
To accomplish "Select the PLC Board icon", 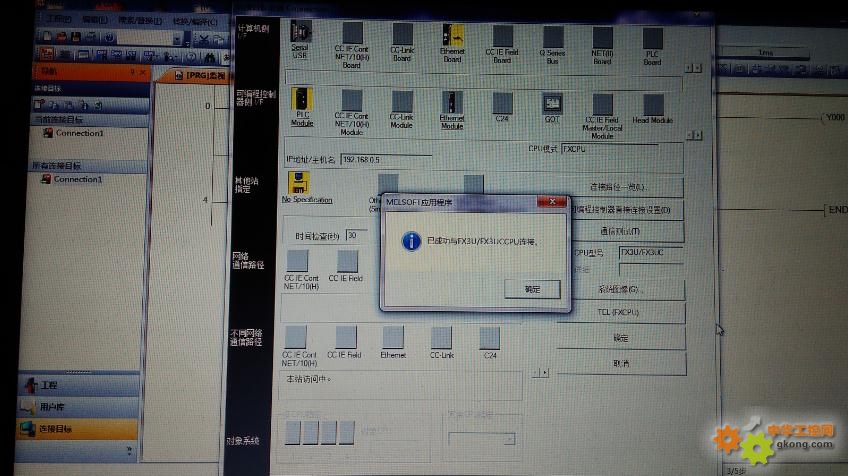I will pyautogui.click(x=653, y=39).
